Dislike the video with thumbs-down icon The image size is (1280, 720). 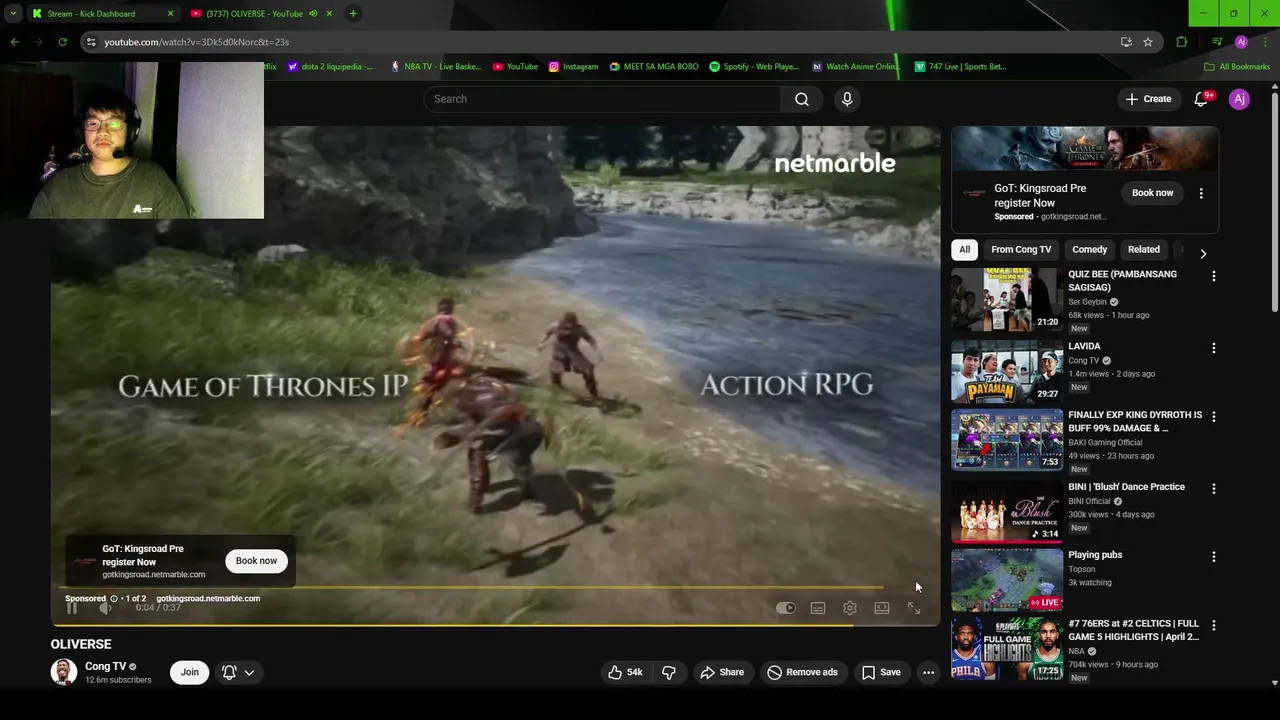pyautogui.click(x=669, y=672)
